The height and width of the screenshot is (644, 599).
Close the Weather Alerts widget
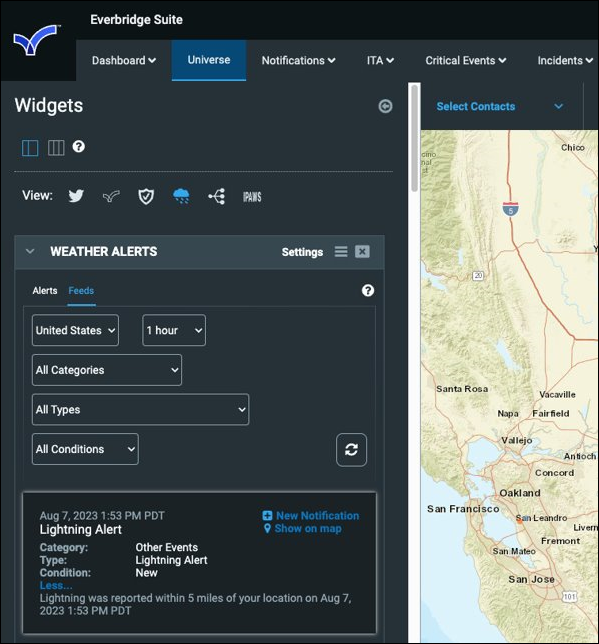tap(362, 251)
